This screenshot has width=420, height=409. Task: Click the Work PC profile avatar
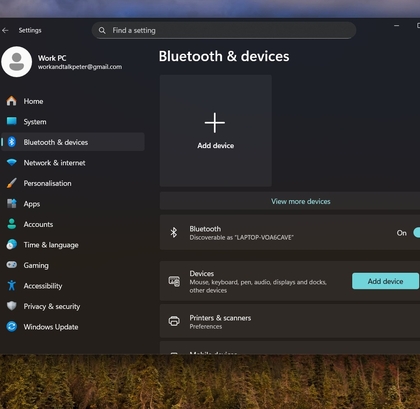(x=17, y=62)
